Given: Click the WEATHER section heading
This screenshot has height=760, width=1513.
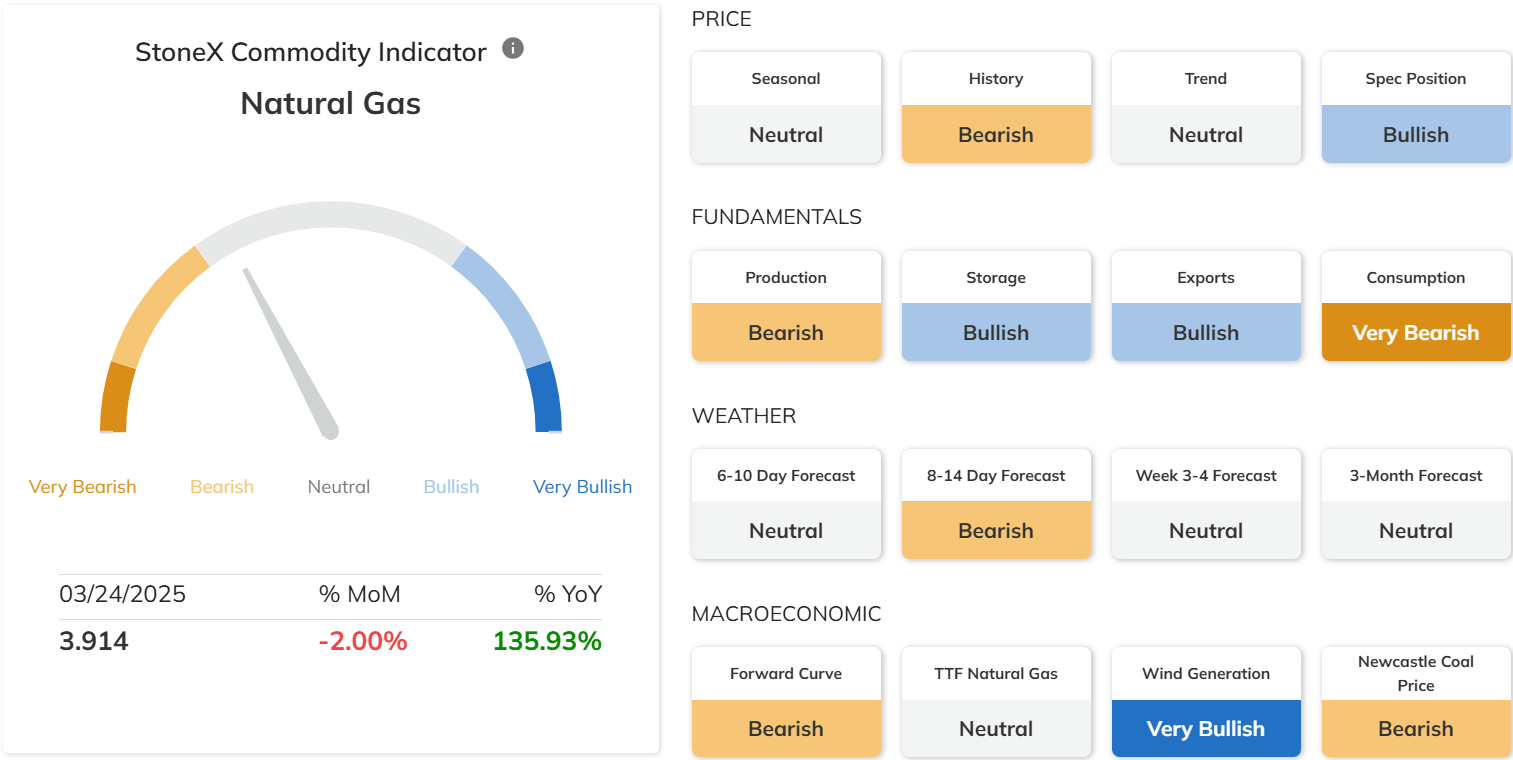Looking at the screenshot, I should point(744,415).
